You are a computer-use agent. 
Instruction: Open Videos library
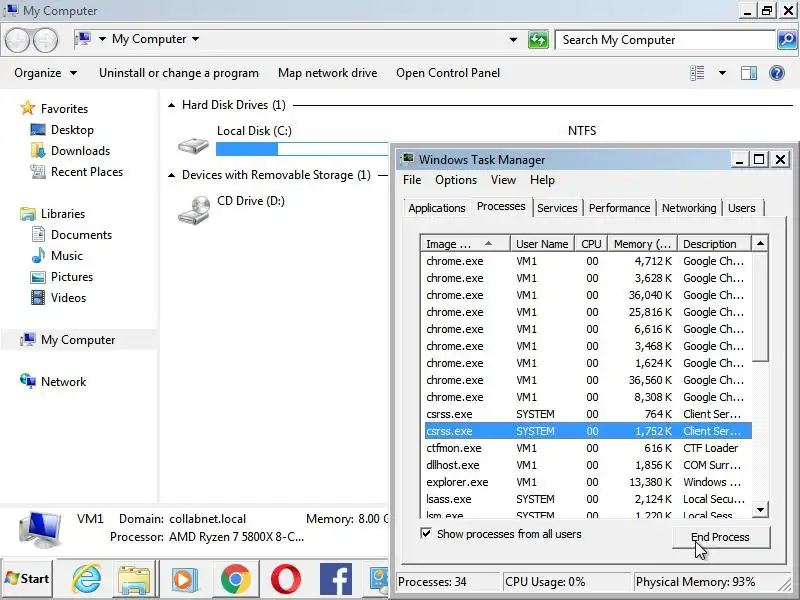coord(68,297)
